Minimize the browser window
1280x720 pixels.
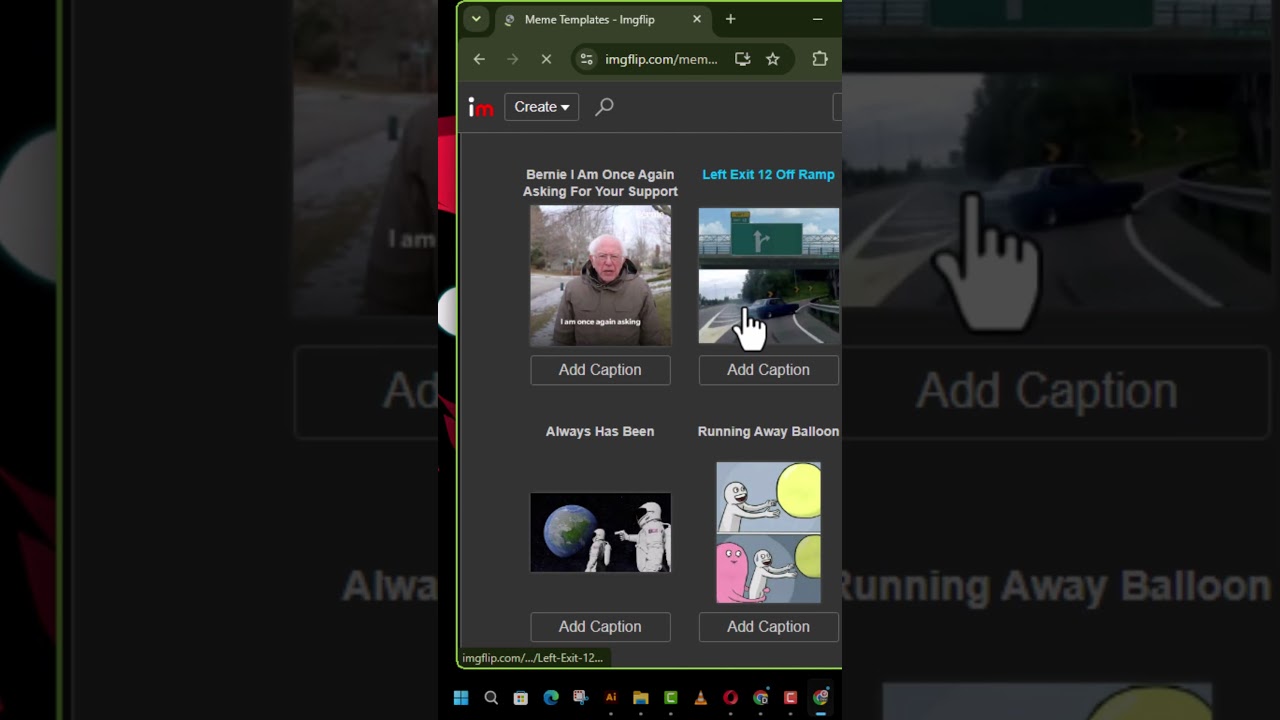click(x=818, y=19)
